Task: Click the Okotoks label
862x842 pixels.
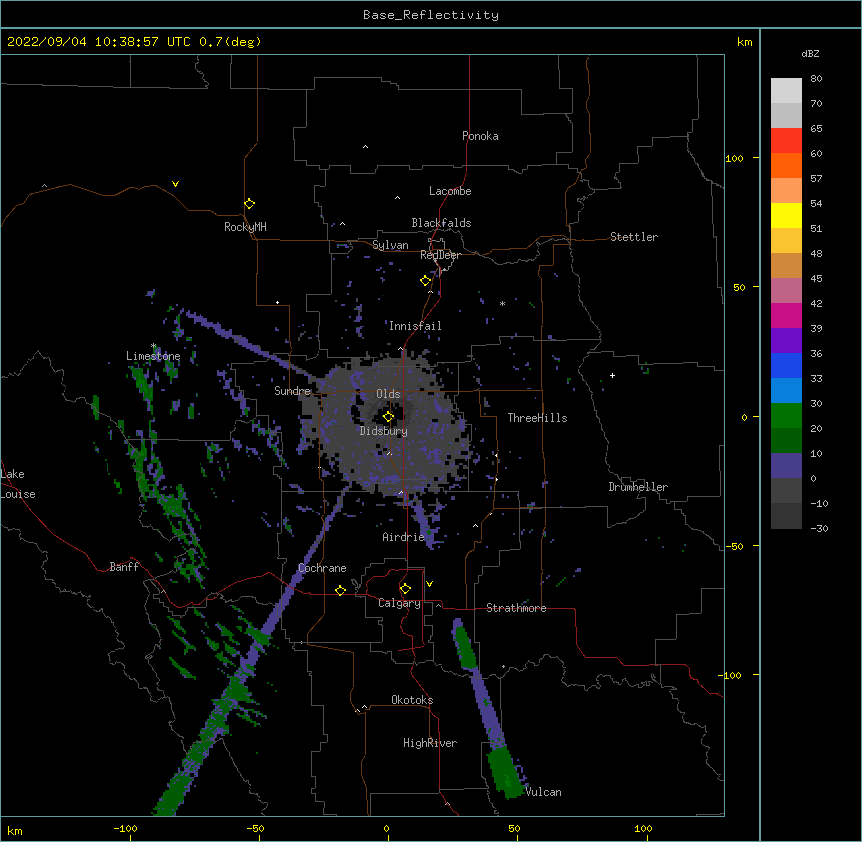Action: pos(412,700)
